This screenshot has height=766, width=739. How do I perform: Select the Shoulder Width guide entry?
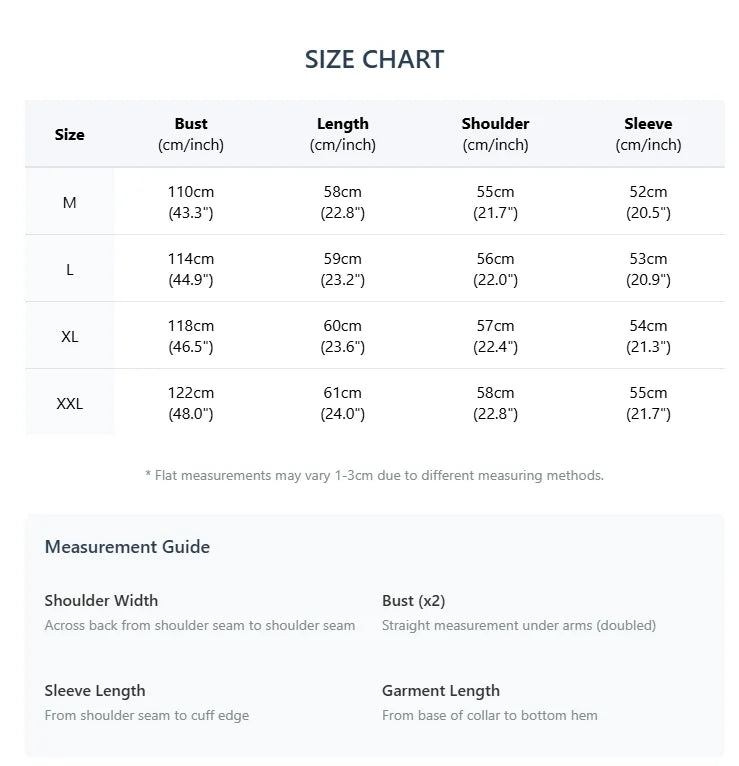[101, 601]
